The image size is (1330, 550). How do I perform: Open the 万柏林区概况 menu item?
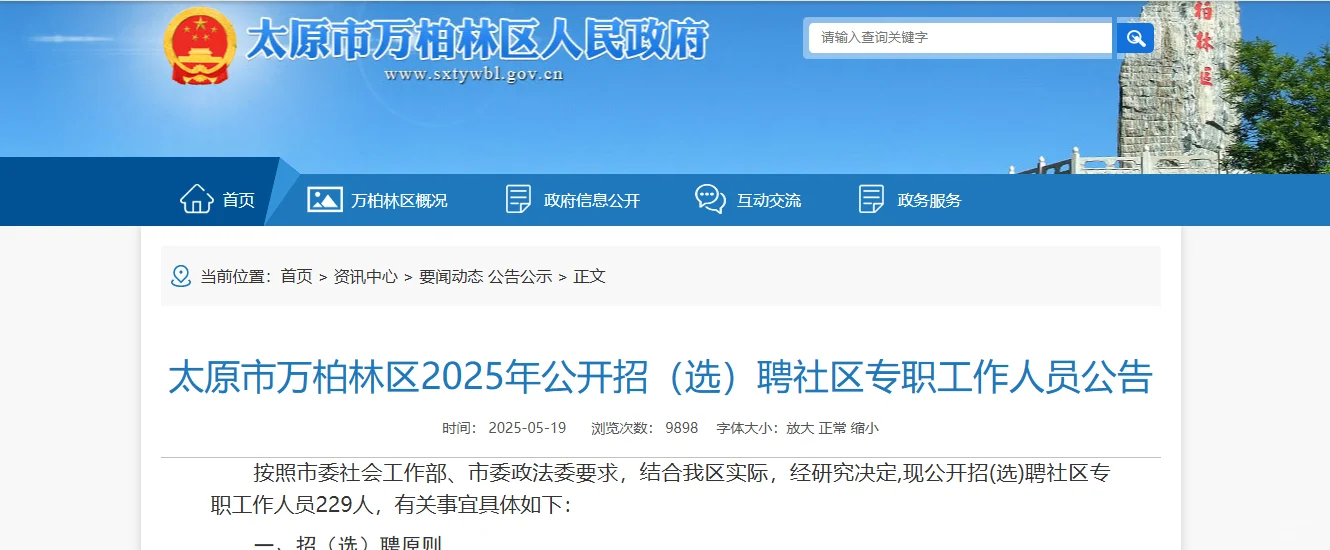pos(399,200)
